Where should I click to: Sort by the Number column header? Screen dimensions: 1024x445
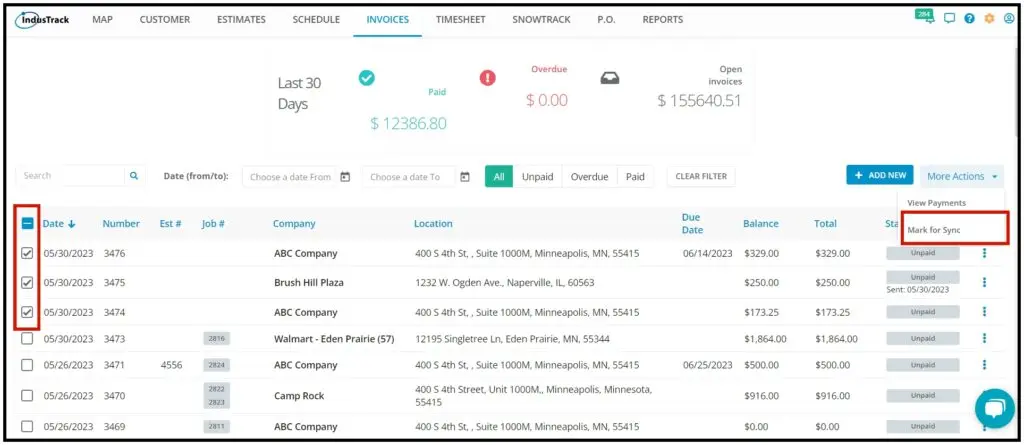pyautogui.click(x=121, y=223)
